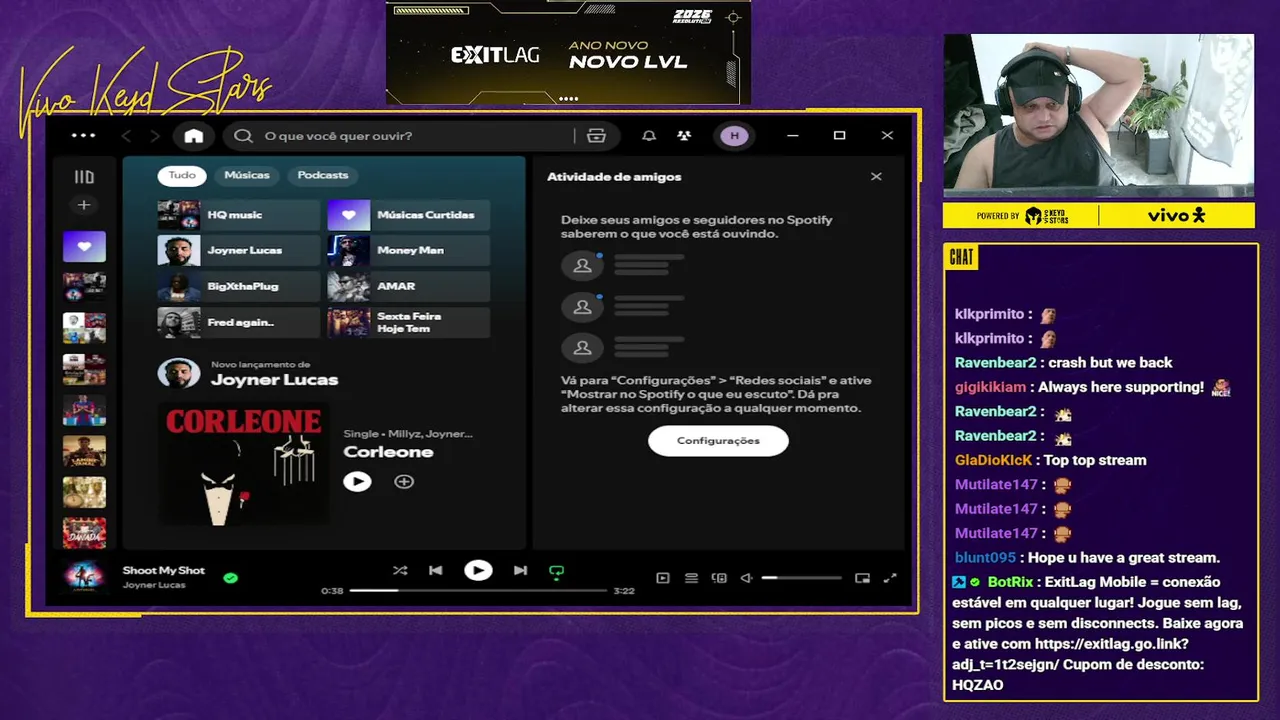
Task: Open the Joyner Lucas shortcut tile
Action: [x=238, y=250]
